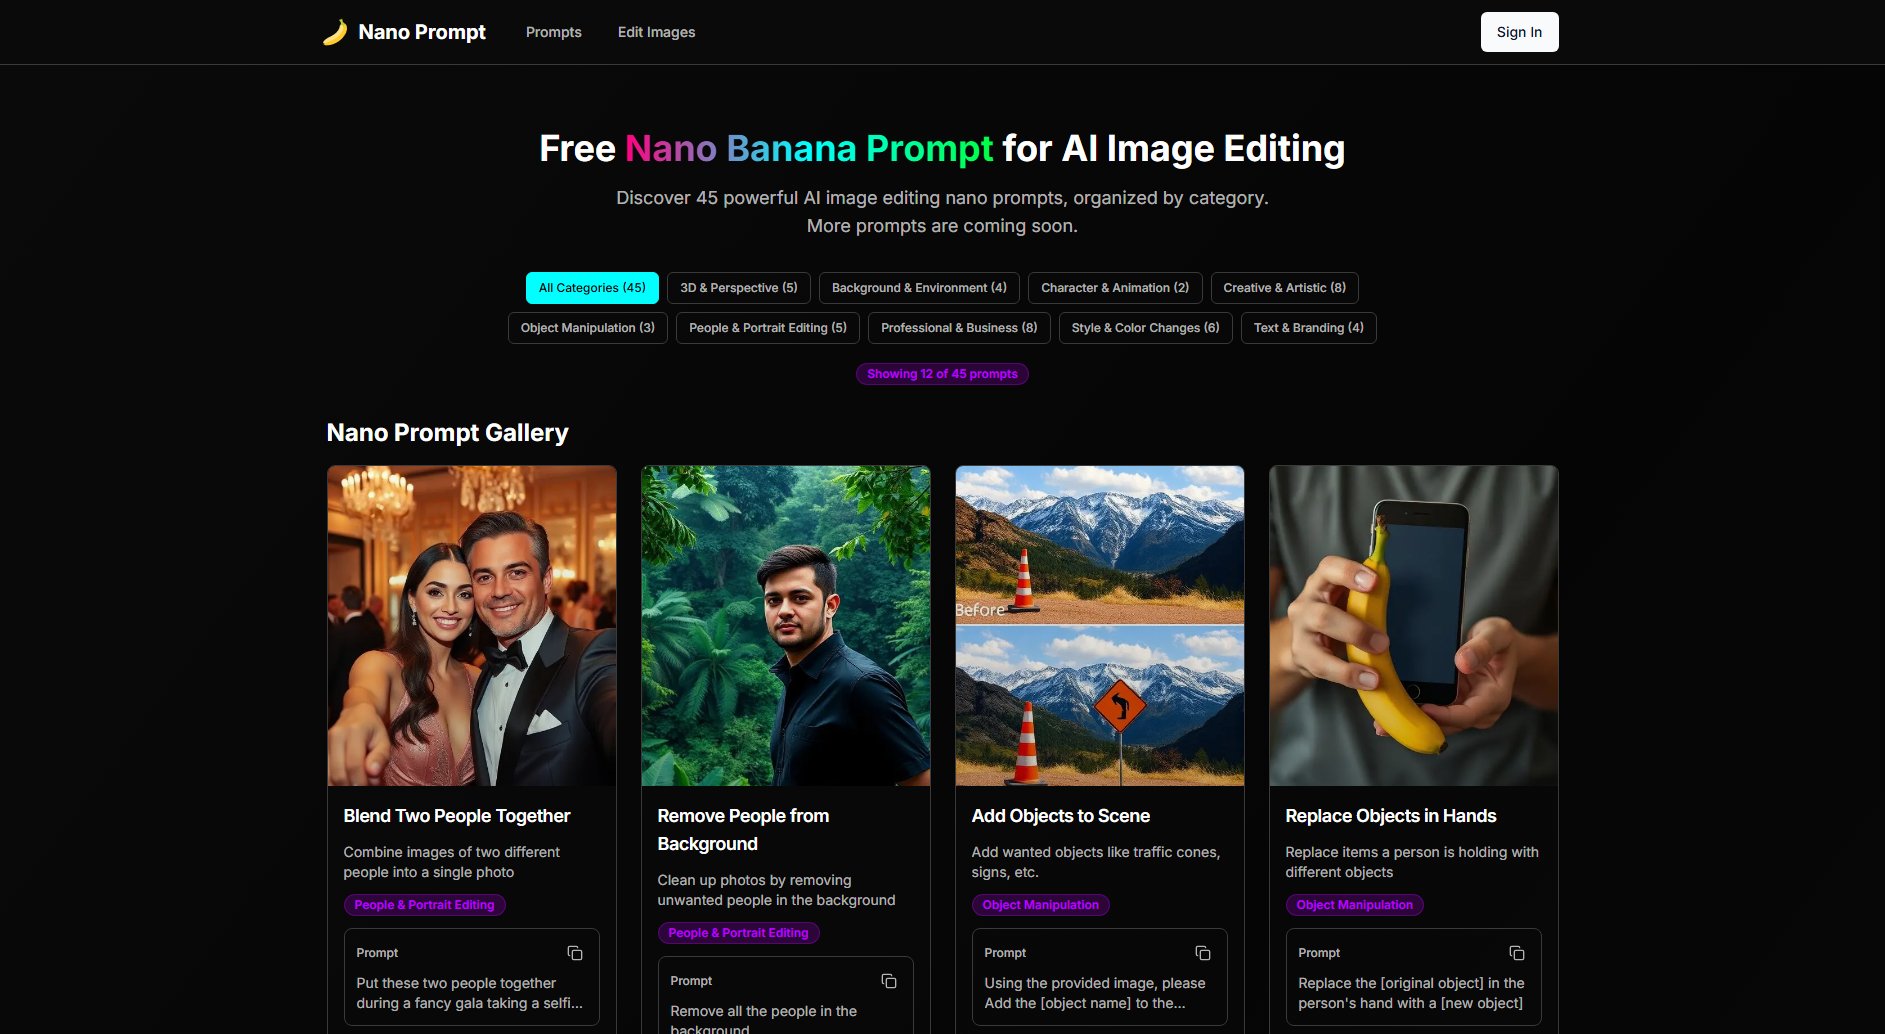The height and width of the screenshot is (1034, 1885).
Task: Click the Nano Prompt Gallery heading
Action: tap(447, 433)
